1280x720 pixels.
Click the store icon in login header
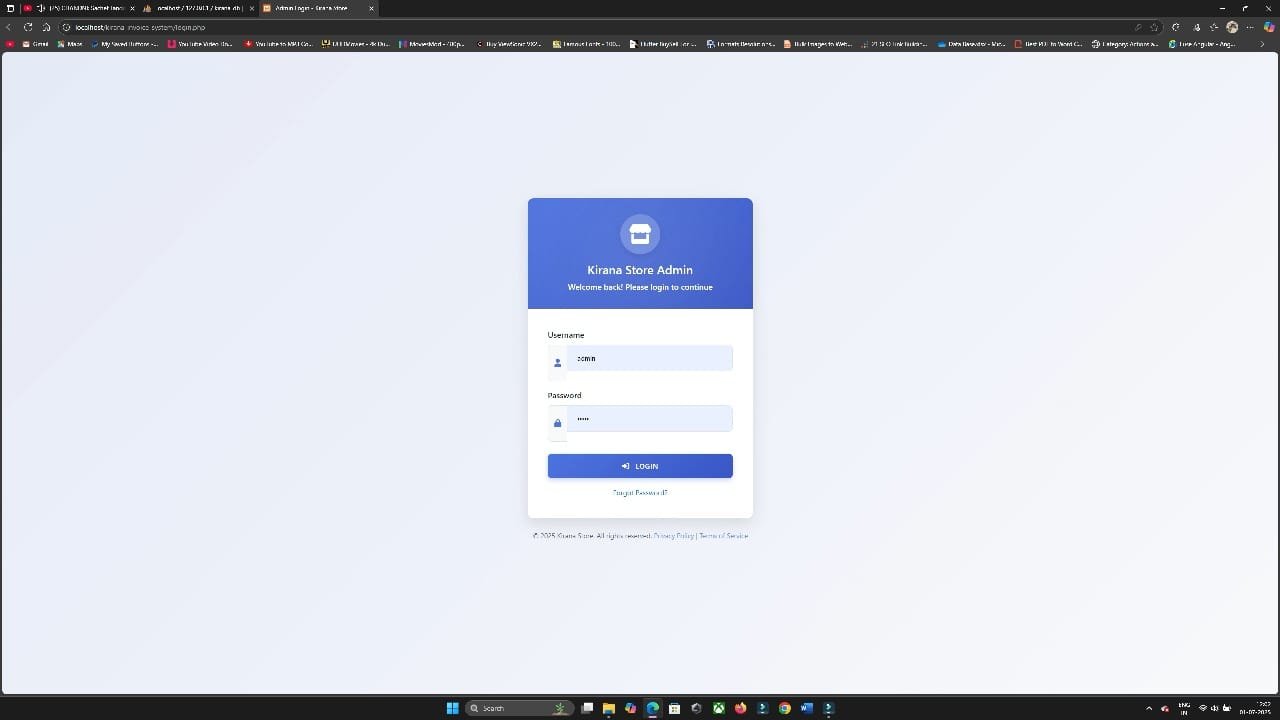[640, 234]
